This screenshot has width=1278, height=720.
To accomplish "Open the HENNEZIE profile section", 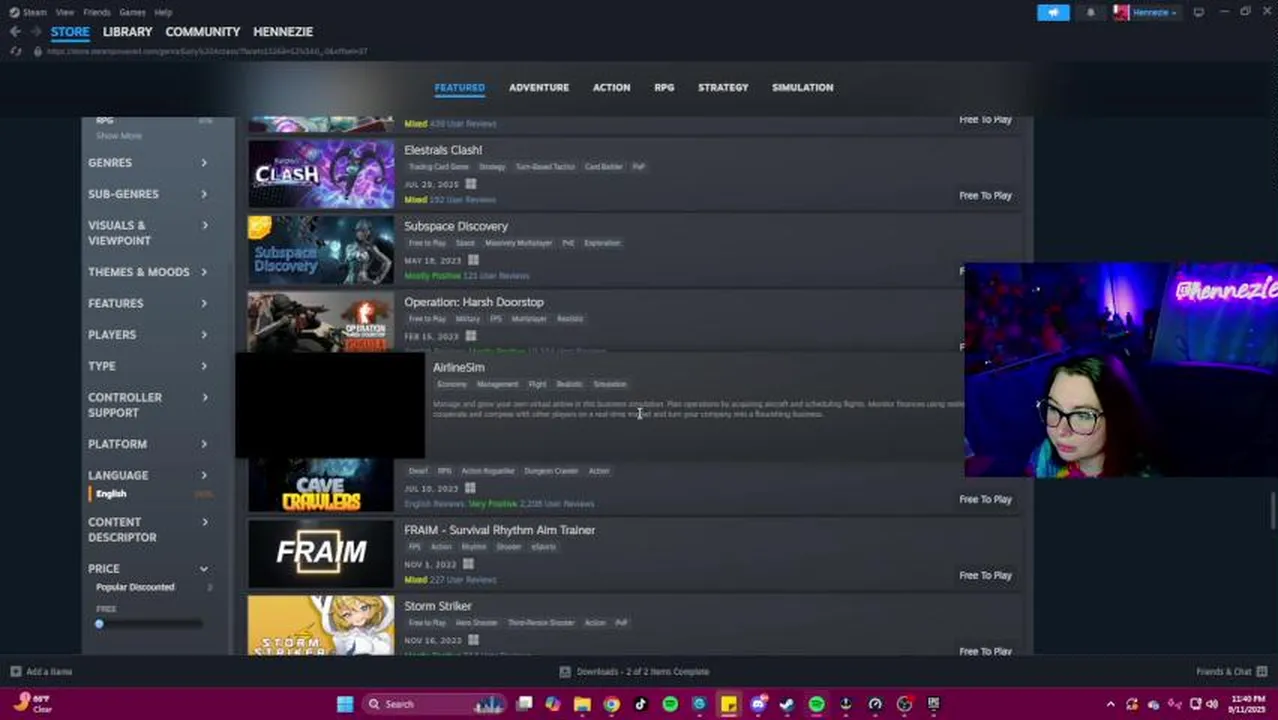I will pos(283,32).
